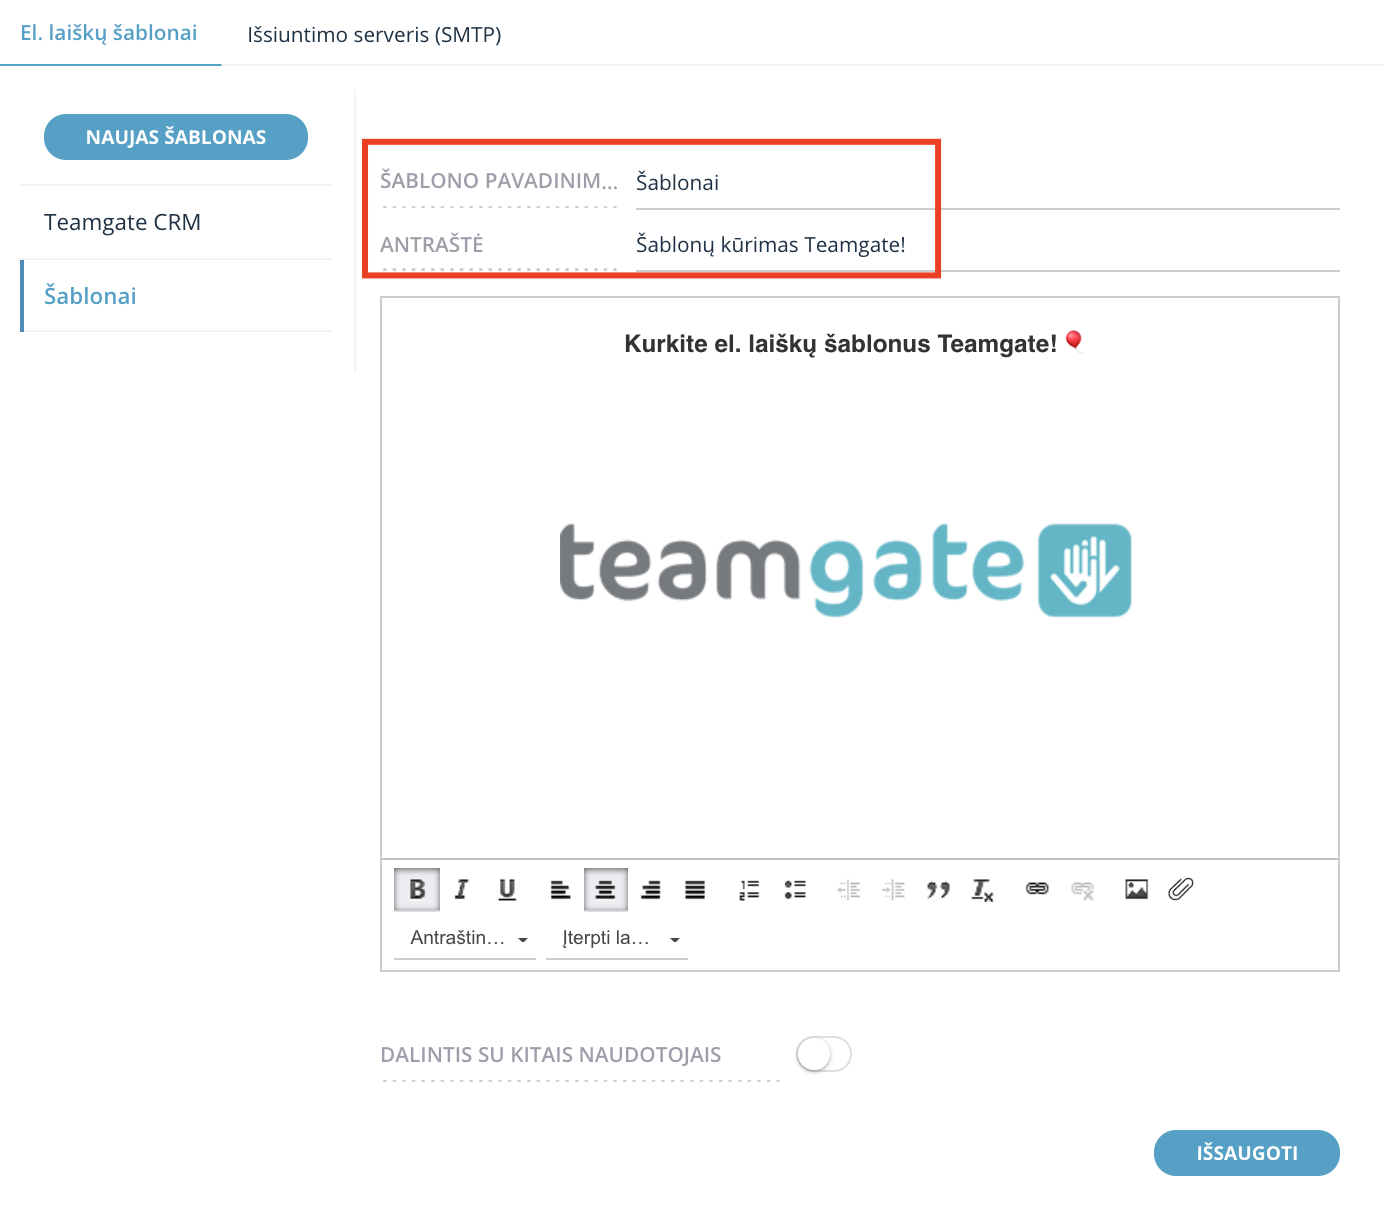Insert image into template
The height and width of the screenshot is (1228, 1384).
[1136, 889]
